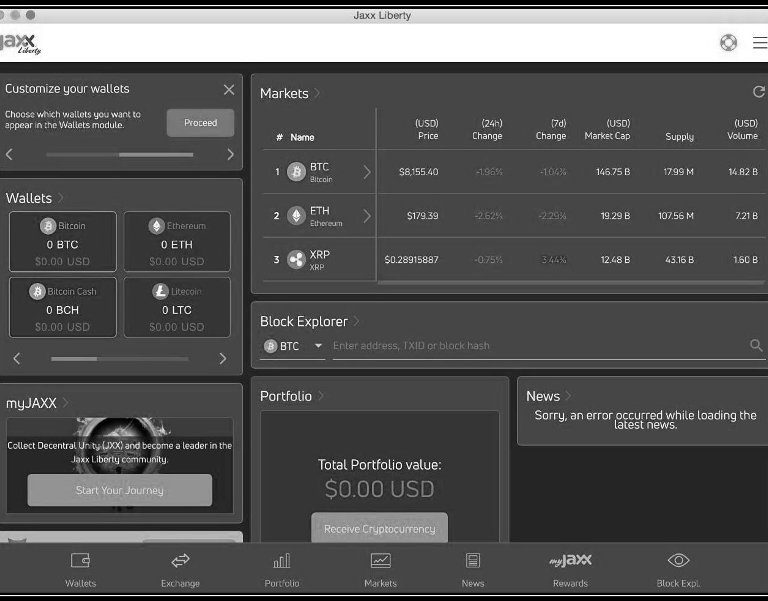Click BTC icon in Markets table
The height and width of the screenshot is (601, 768).
(x=296, y=172)
